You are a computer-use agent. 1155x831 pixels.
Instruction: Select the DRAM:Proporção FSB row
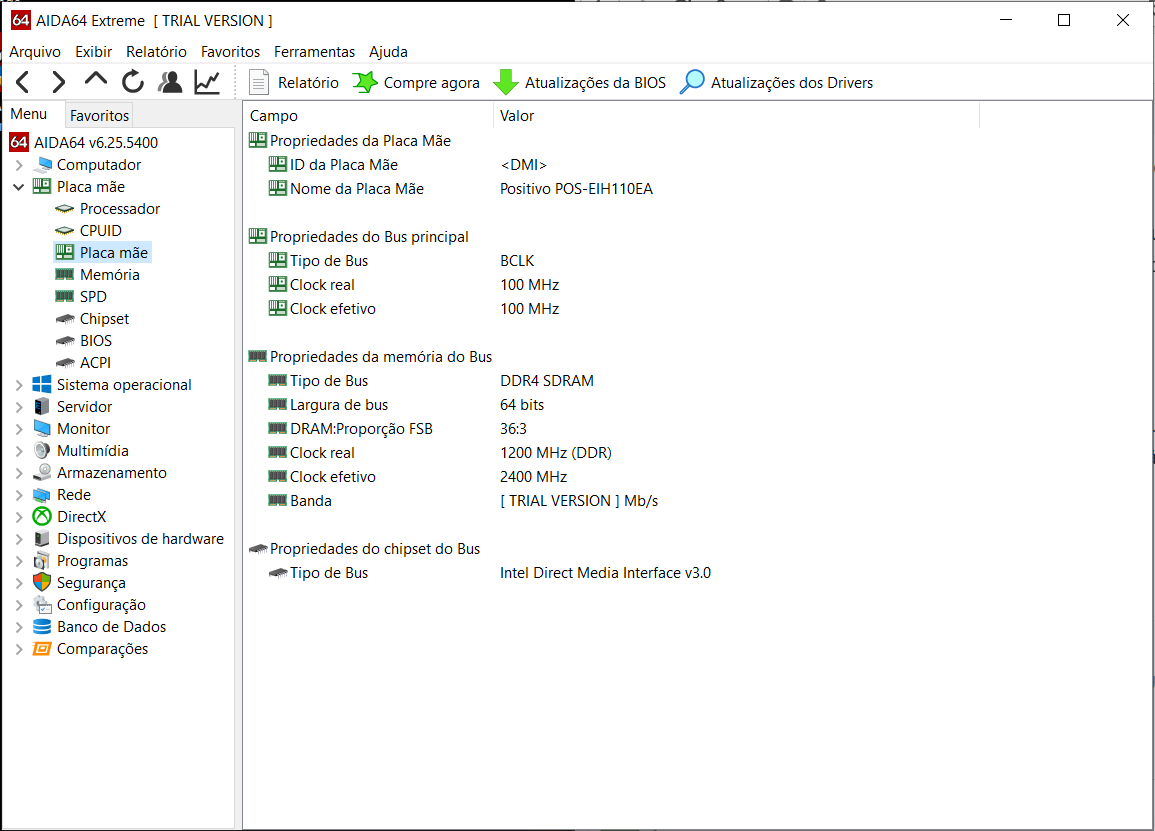pyautogui.click(x=361, y=429)
